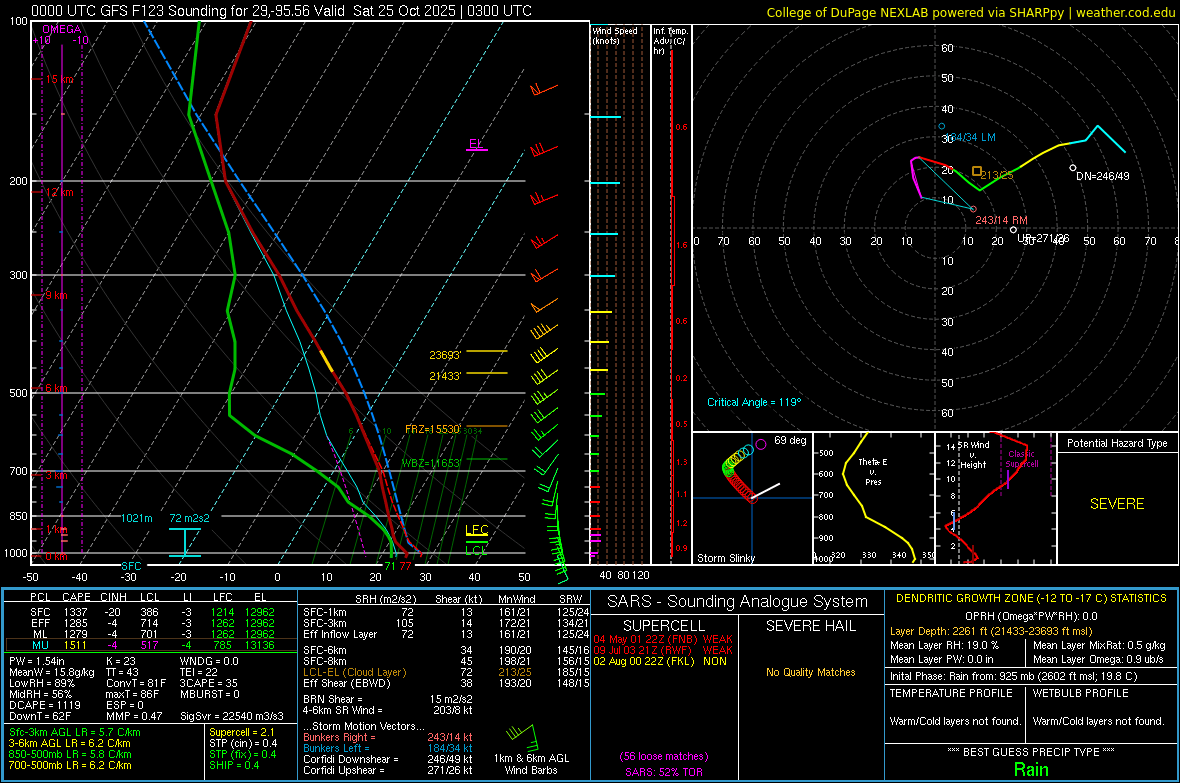This screenshot has width=1180, height=783.
Task: Click the Corfidi Upshear = 271/26 kt line
Action: click(x=388, y=770)
